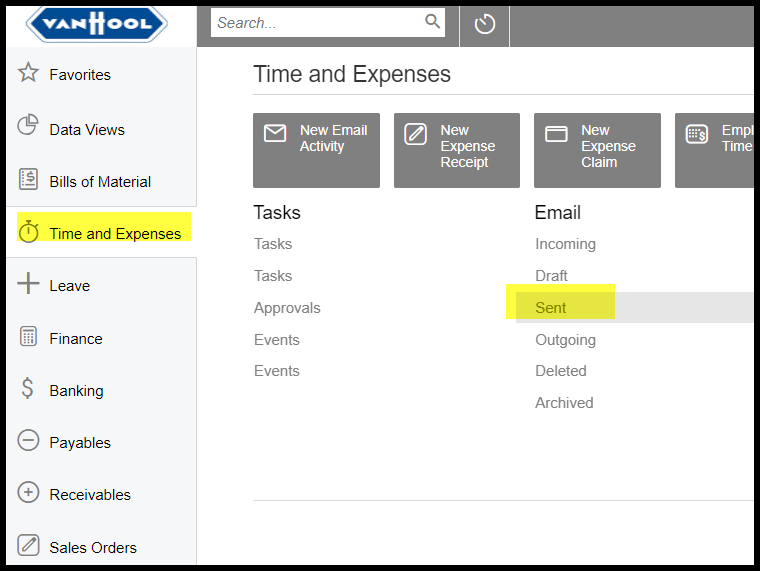Open the Sales Orders pencil icon
This screenshot has width=760, height=571.
pyautogui.click(x=28, y=546)
